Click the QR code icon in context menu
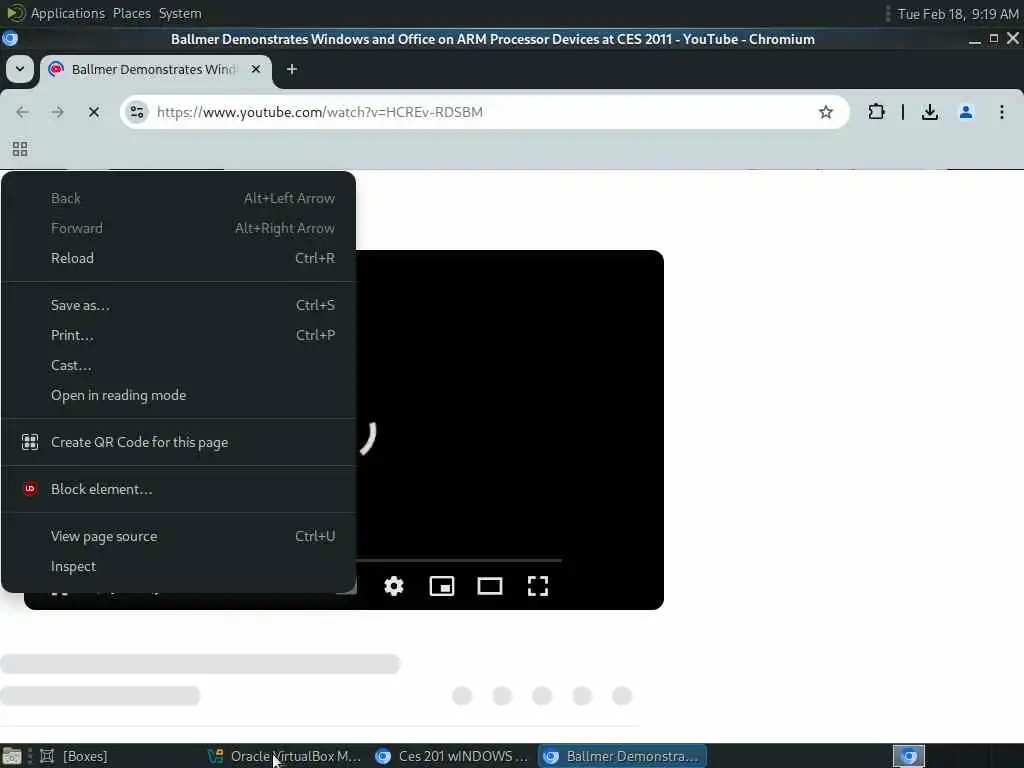Screen dimensions: 1024x768 (x=29, y=441)
